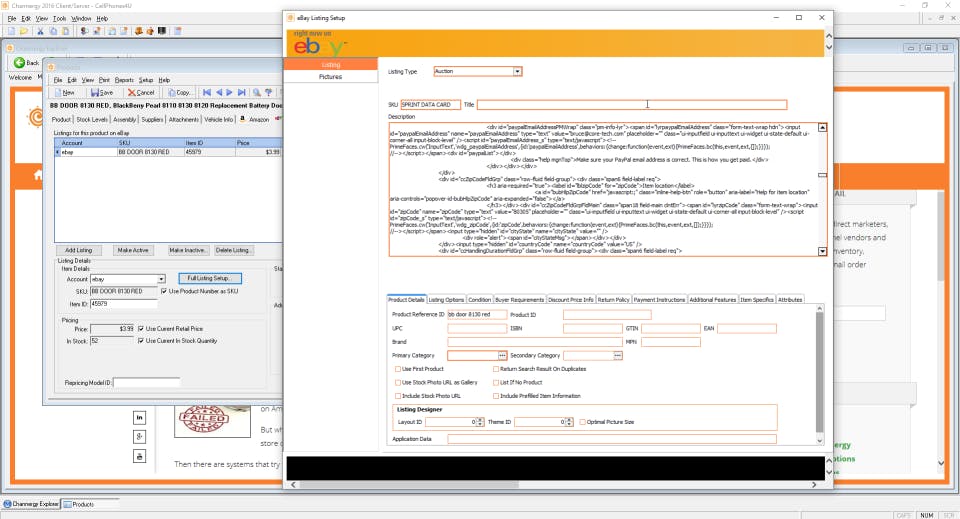
Task: Switch to the Listing Options tab
Action: click(446, 300)
